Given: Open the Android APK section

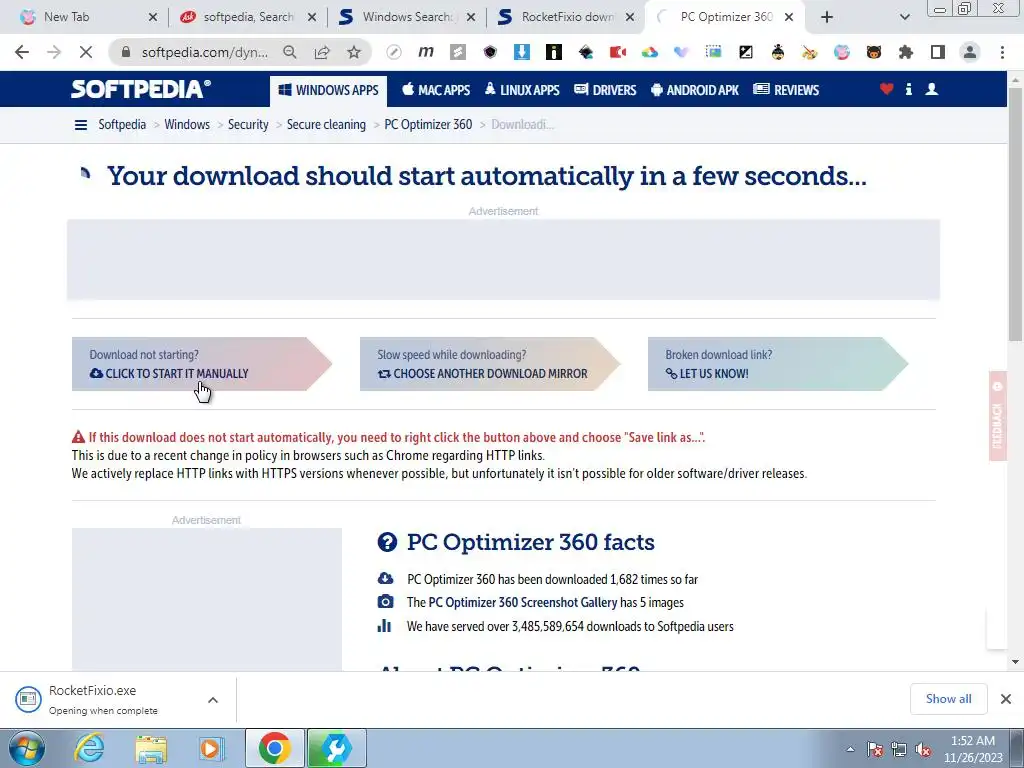Looking at the screenshot, I should [695, 90].
